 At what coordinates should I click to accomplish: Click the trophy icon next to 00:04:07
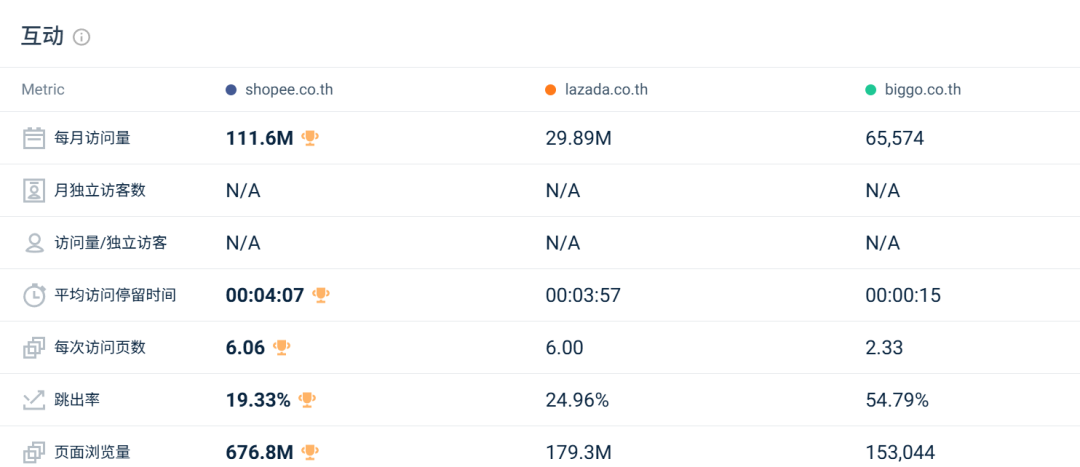click(320, 295)
